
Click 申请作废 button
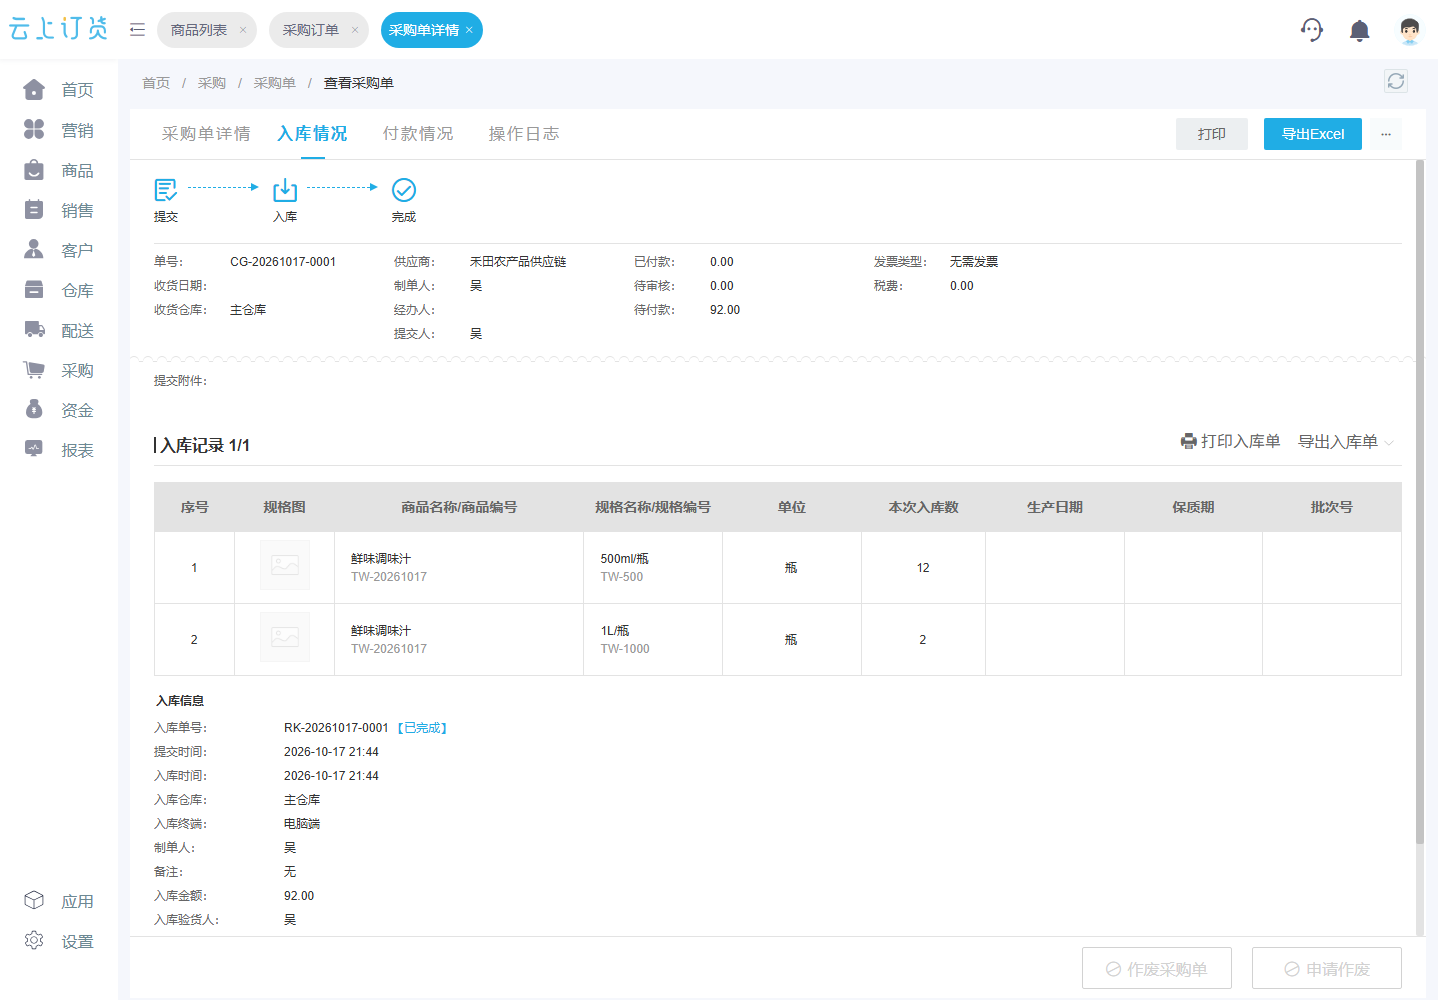pyautogui.click(x=1327, y=969)
